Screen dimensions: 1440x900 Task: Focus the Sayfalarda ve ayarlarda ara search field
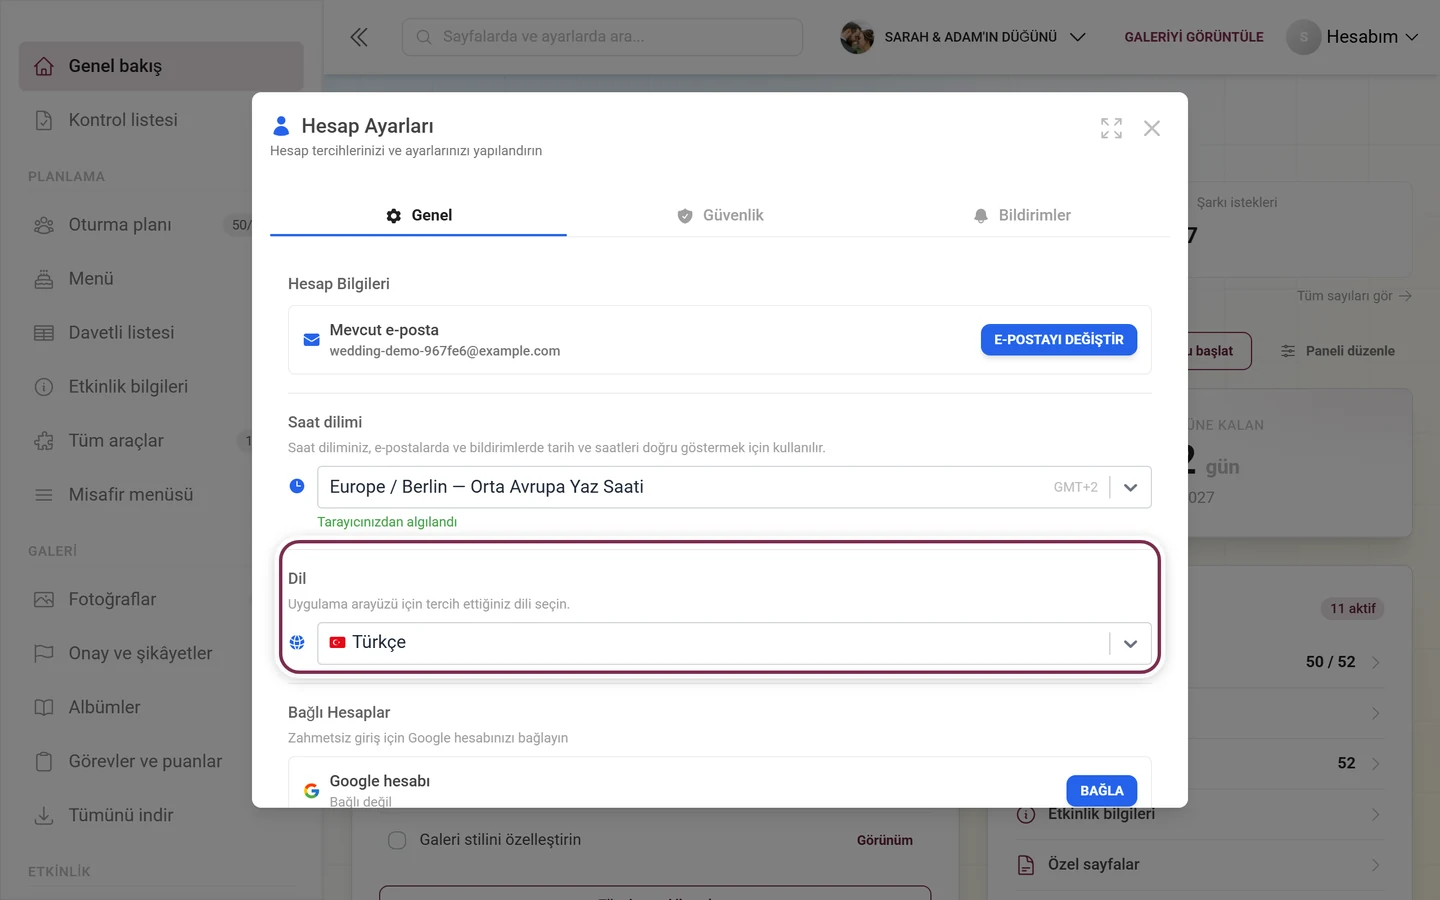[602, 37]
